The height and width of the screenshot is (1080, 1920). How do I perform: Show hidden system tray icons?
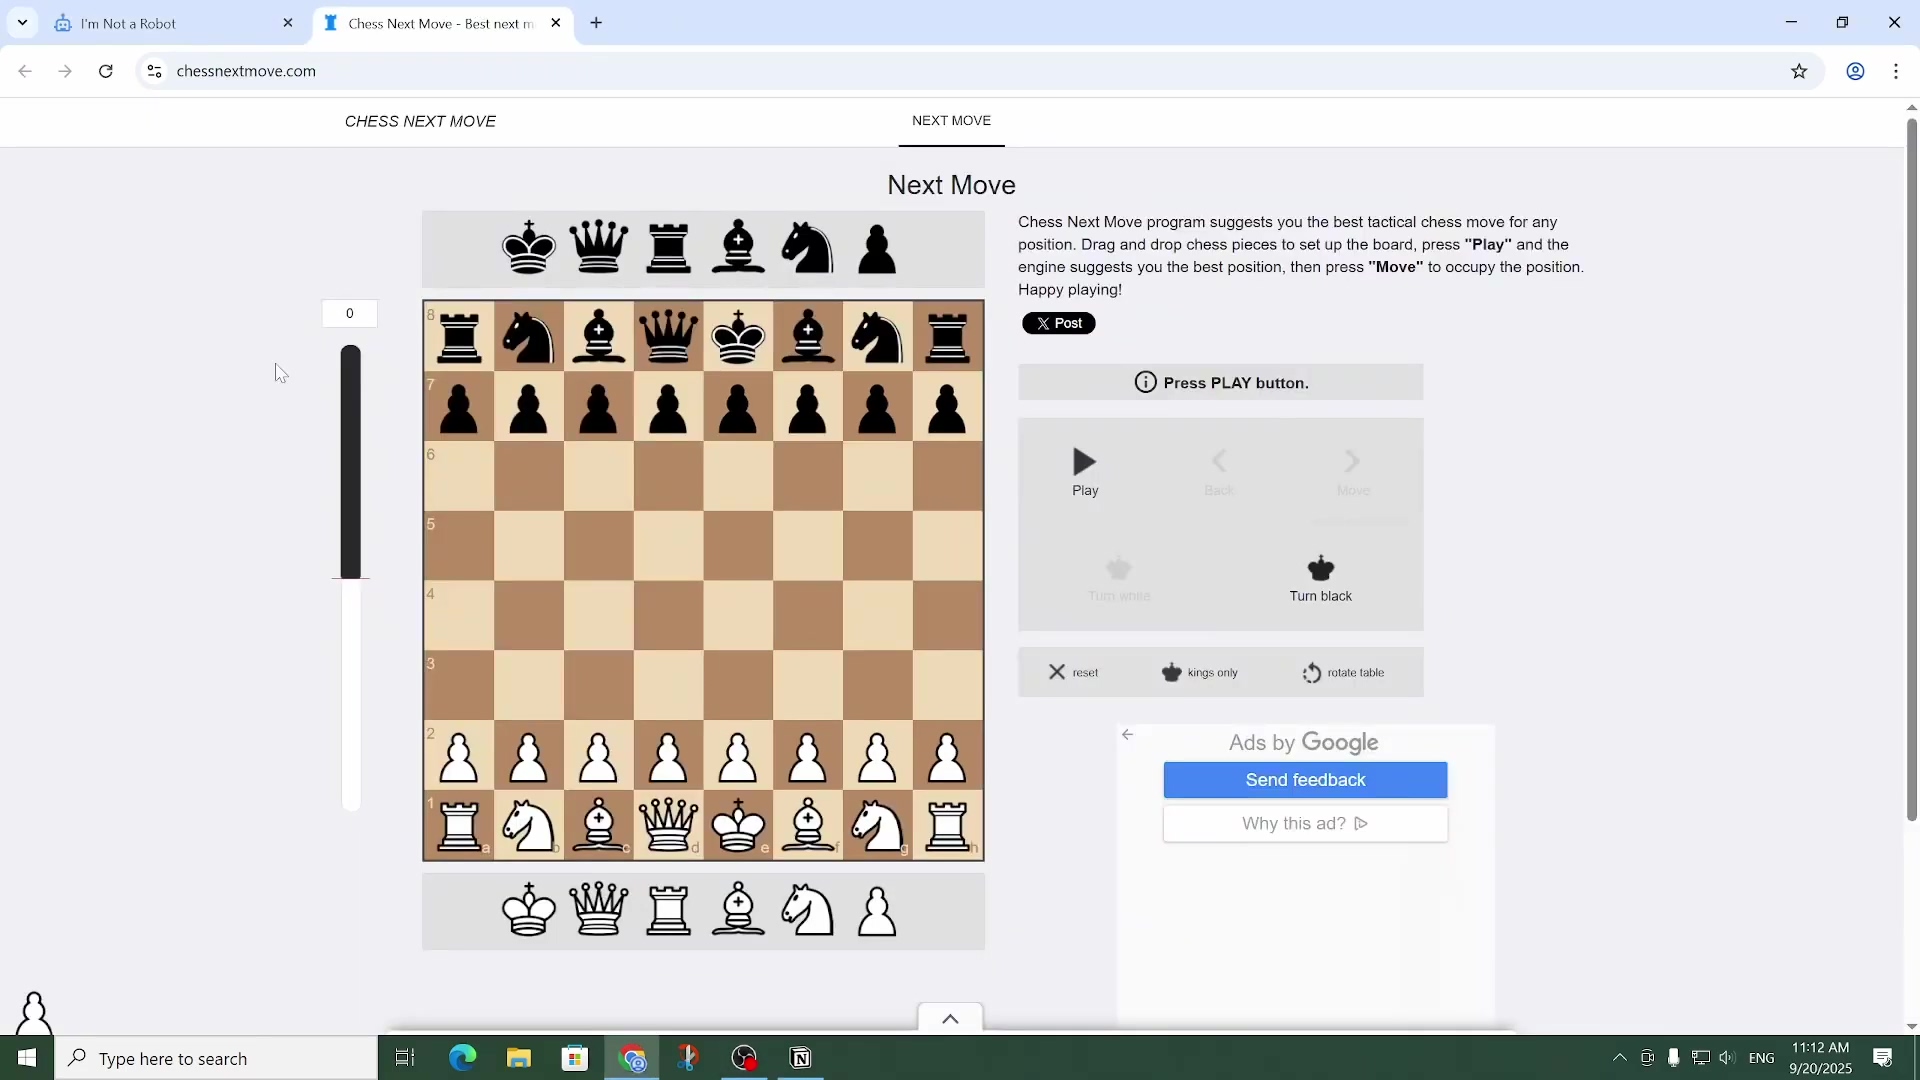[x=1619, y=1058]
